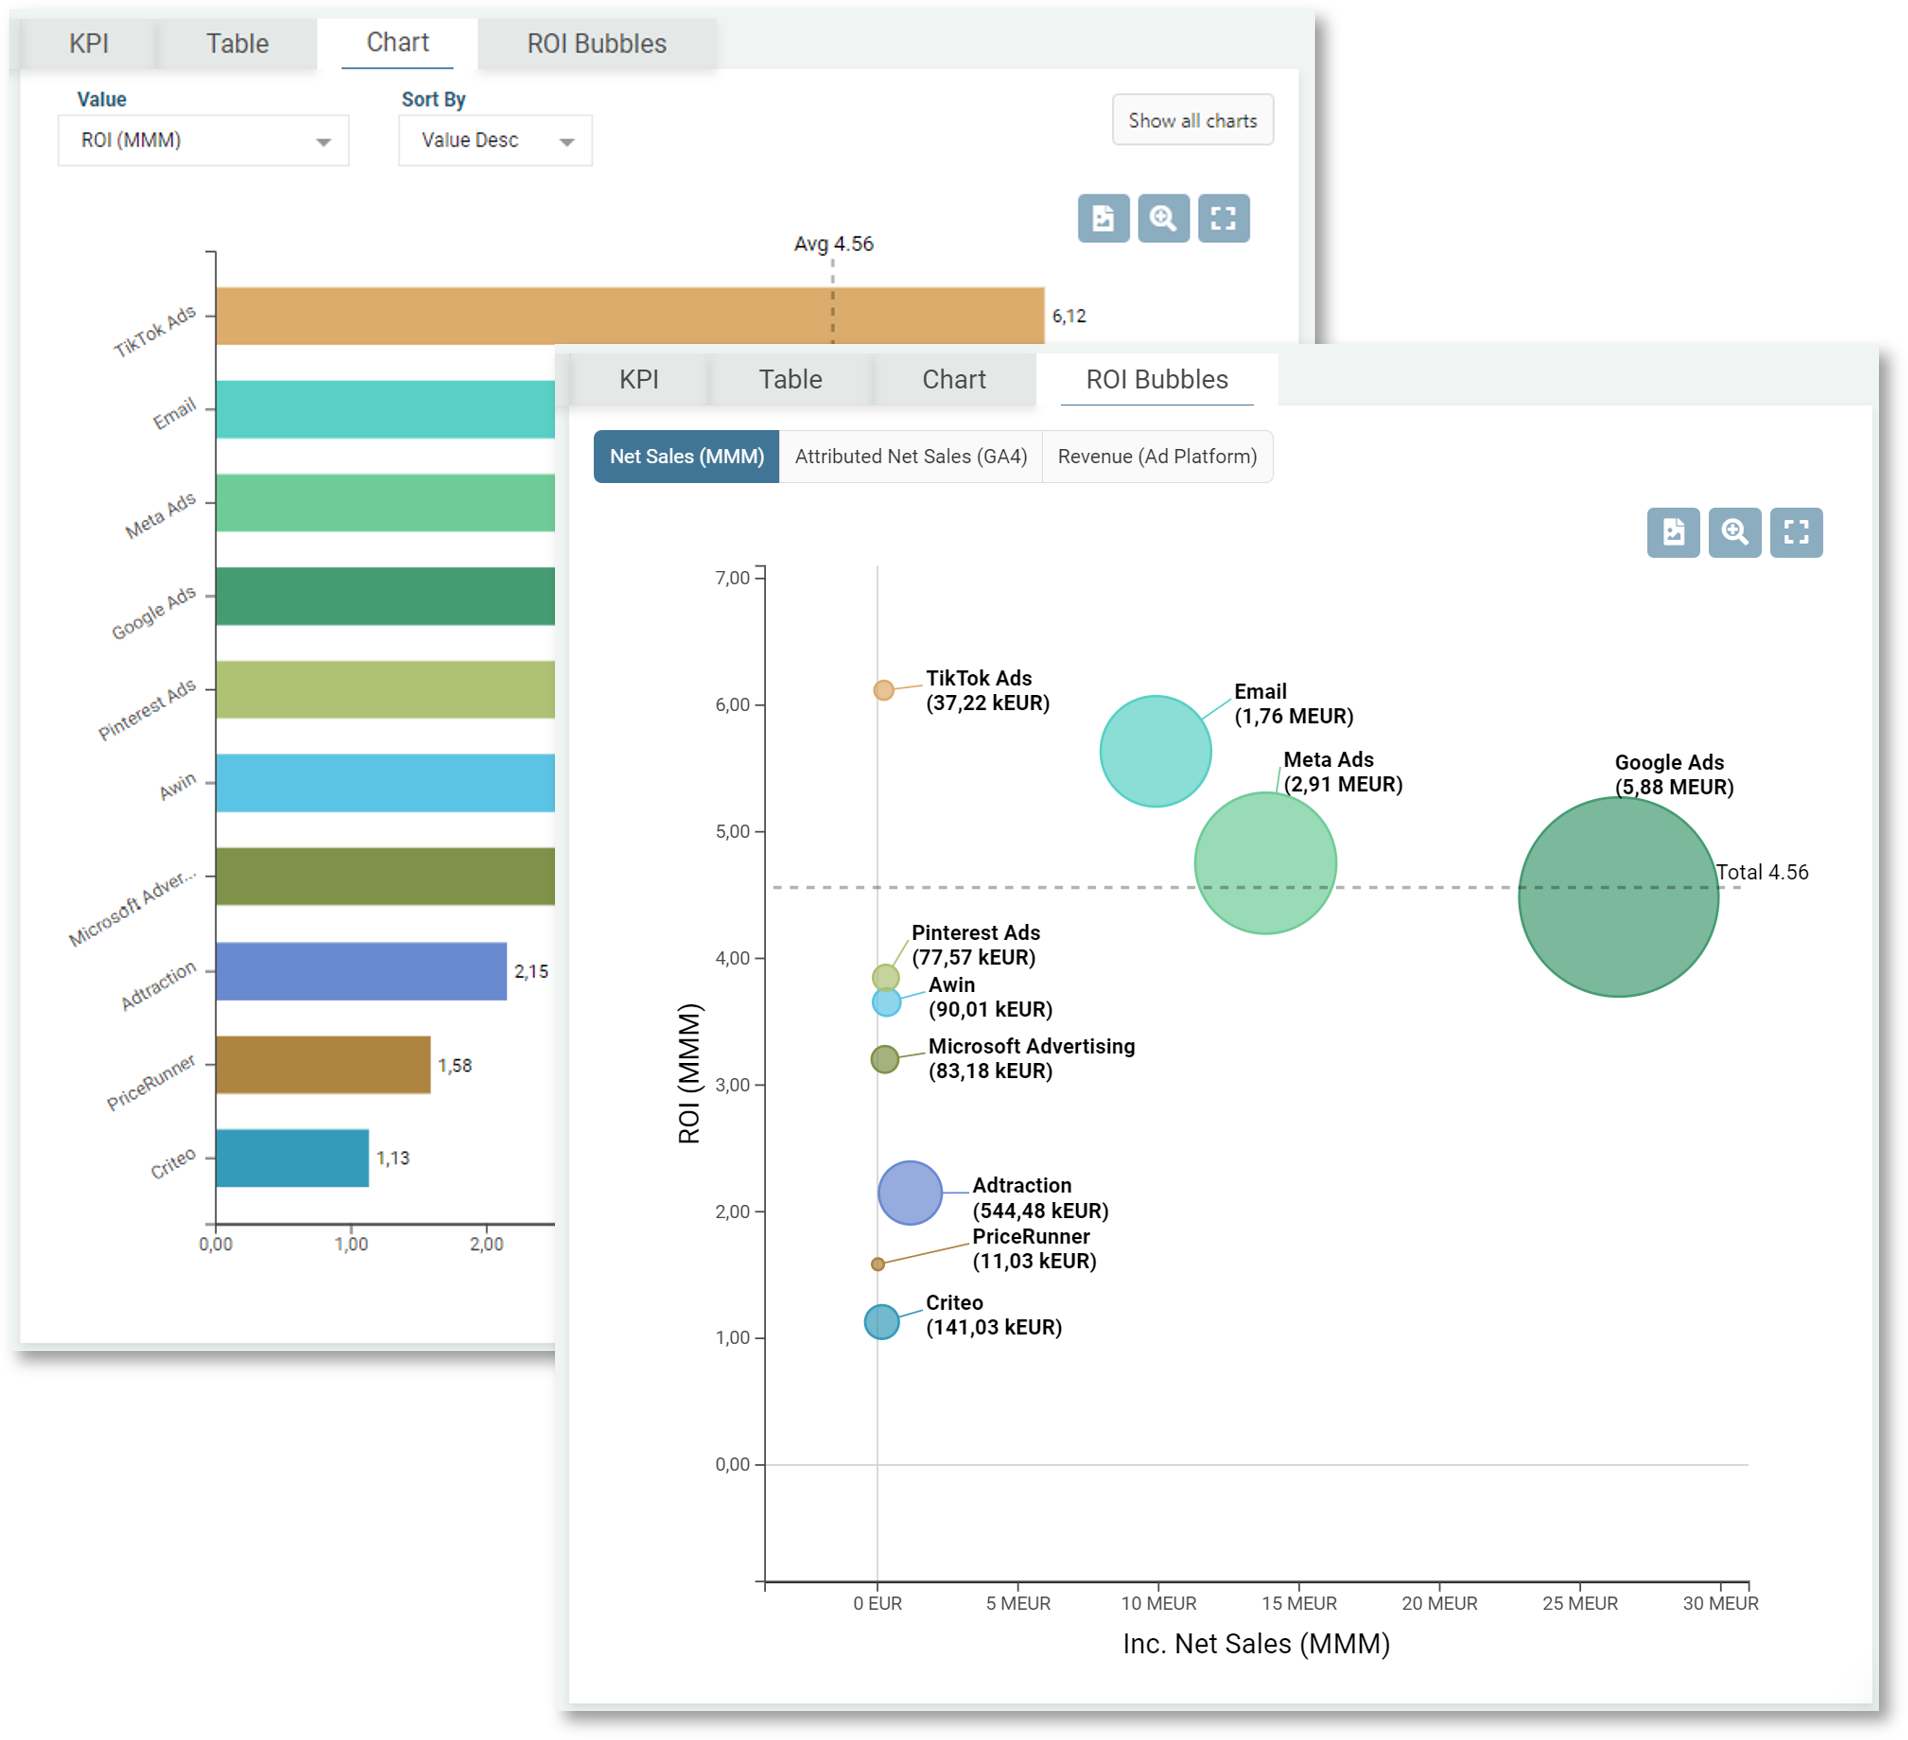Export image icon in ROI Bubbles panel
The width and height of the screenshot is (1908, 1740).
(1673, 532)
